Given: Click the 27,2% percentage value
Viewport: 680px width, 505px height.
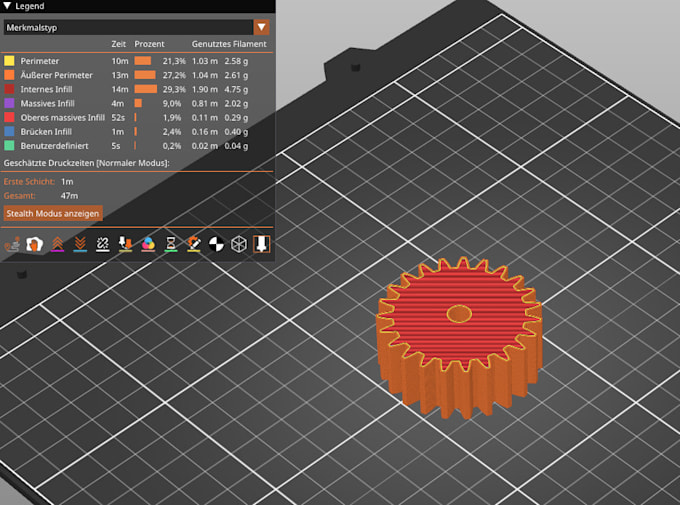Looking at the screenshot, I should (174, 75).
